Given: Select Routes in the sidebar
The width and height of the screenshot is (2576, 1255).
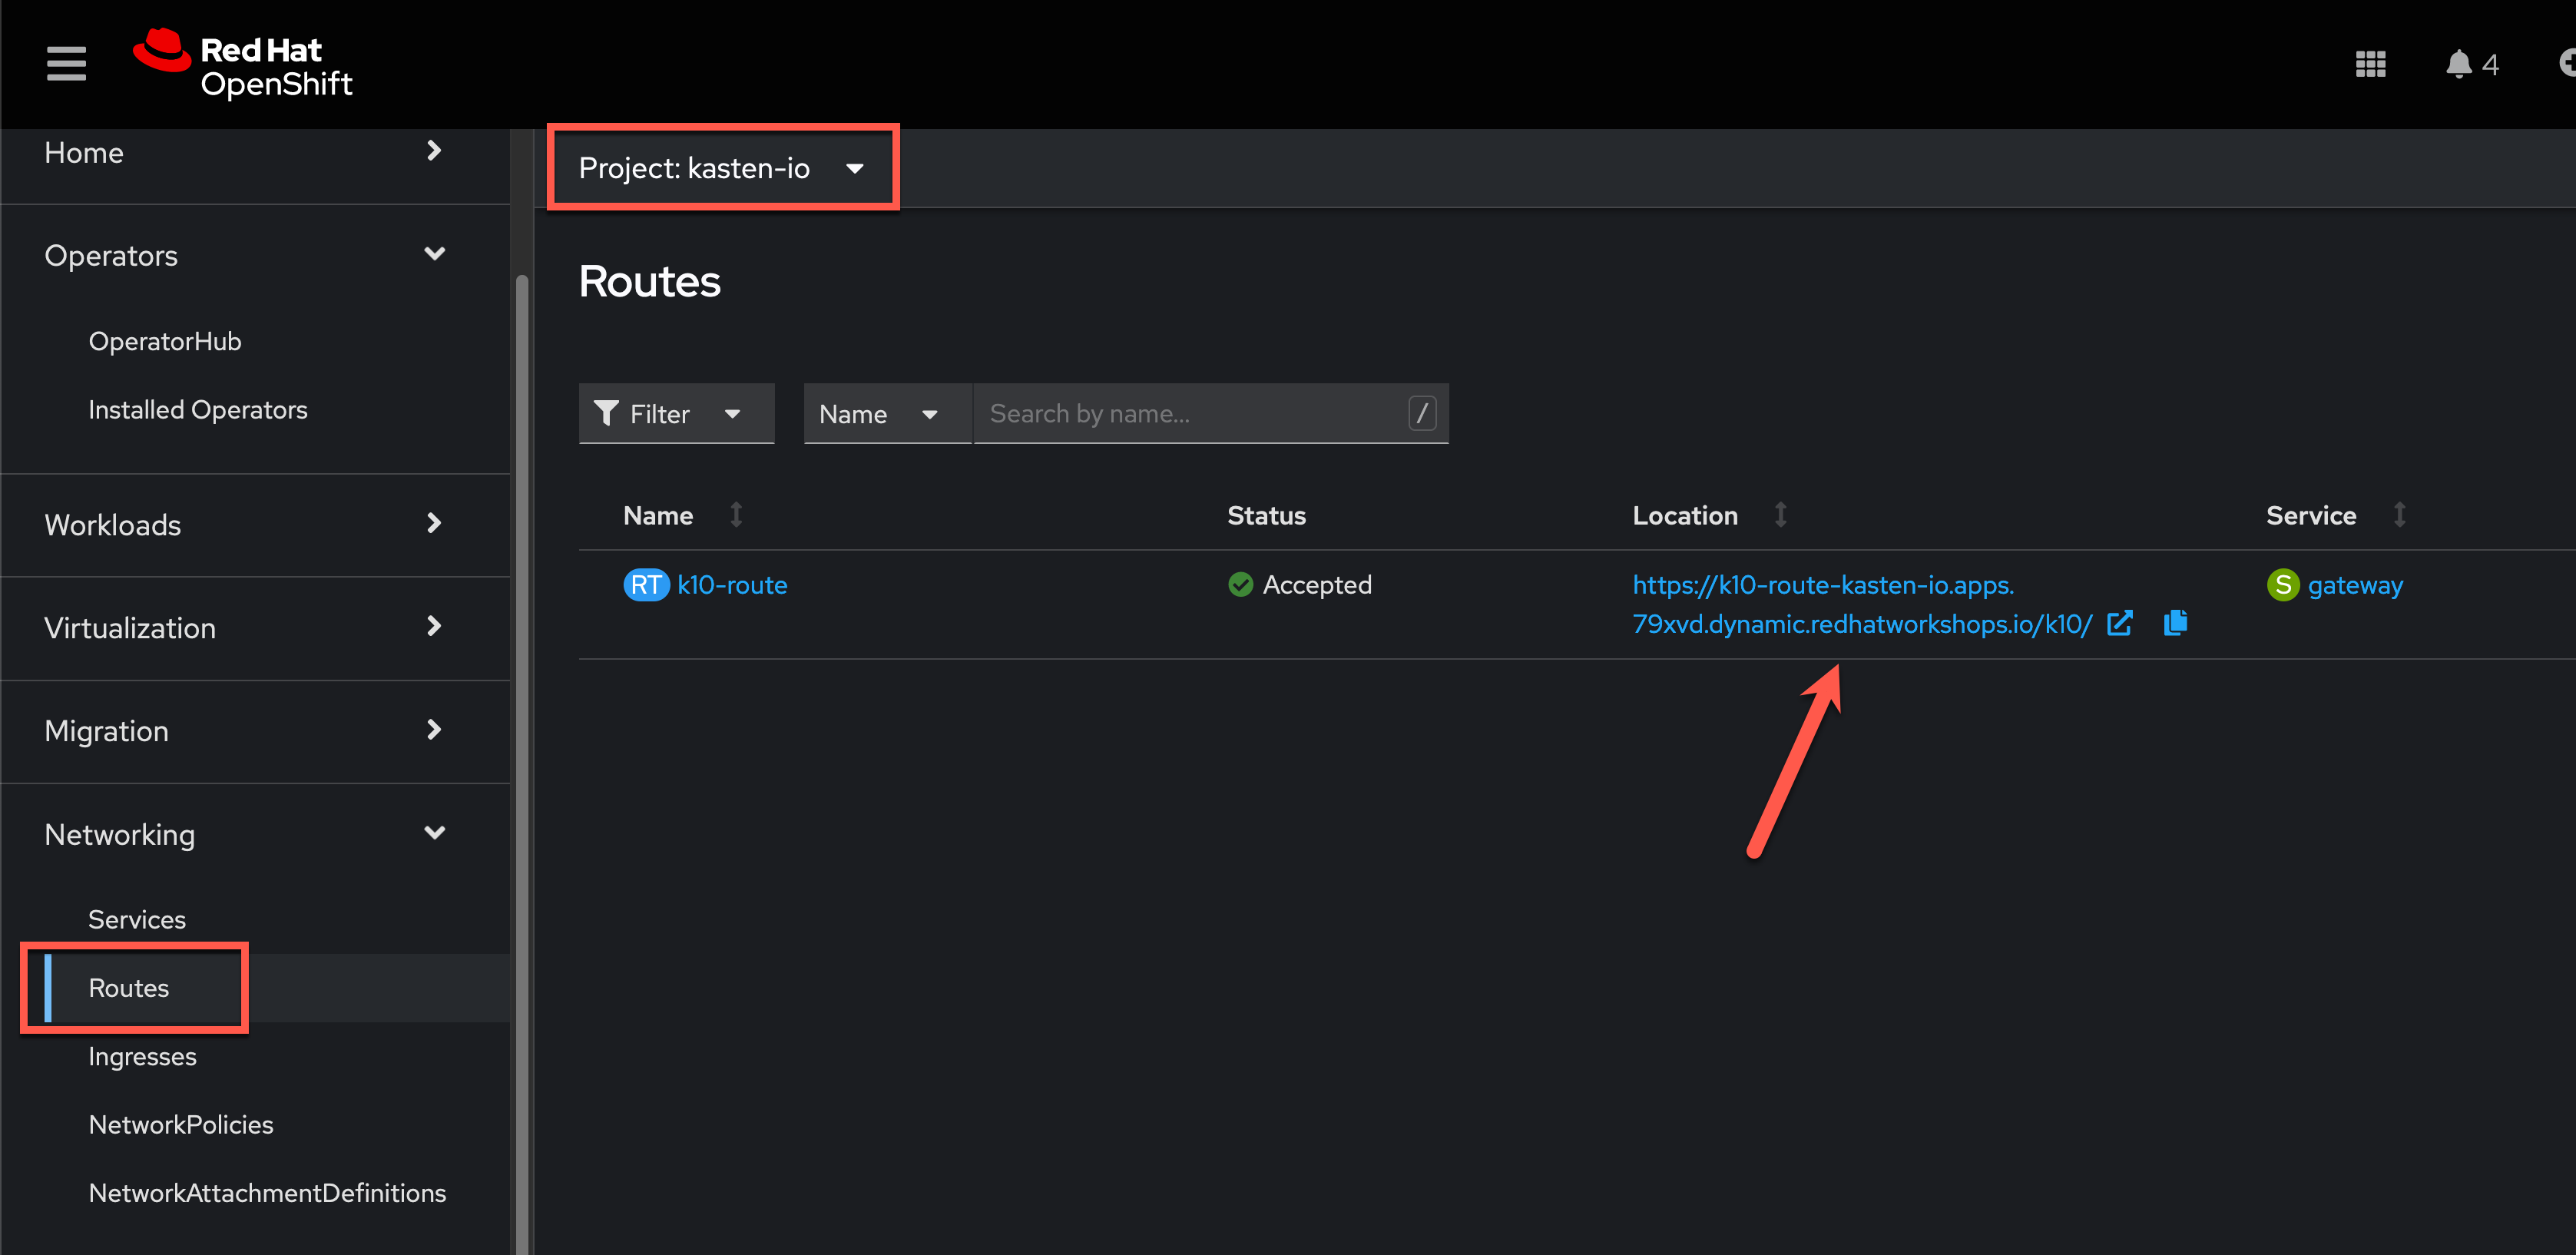Looking at the screenshot, I should point(129,988).
